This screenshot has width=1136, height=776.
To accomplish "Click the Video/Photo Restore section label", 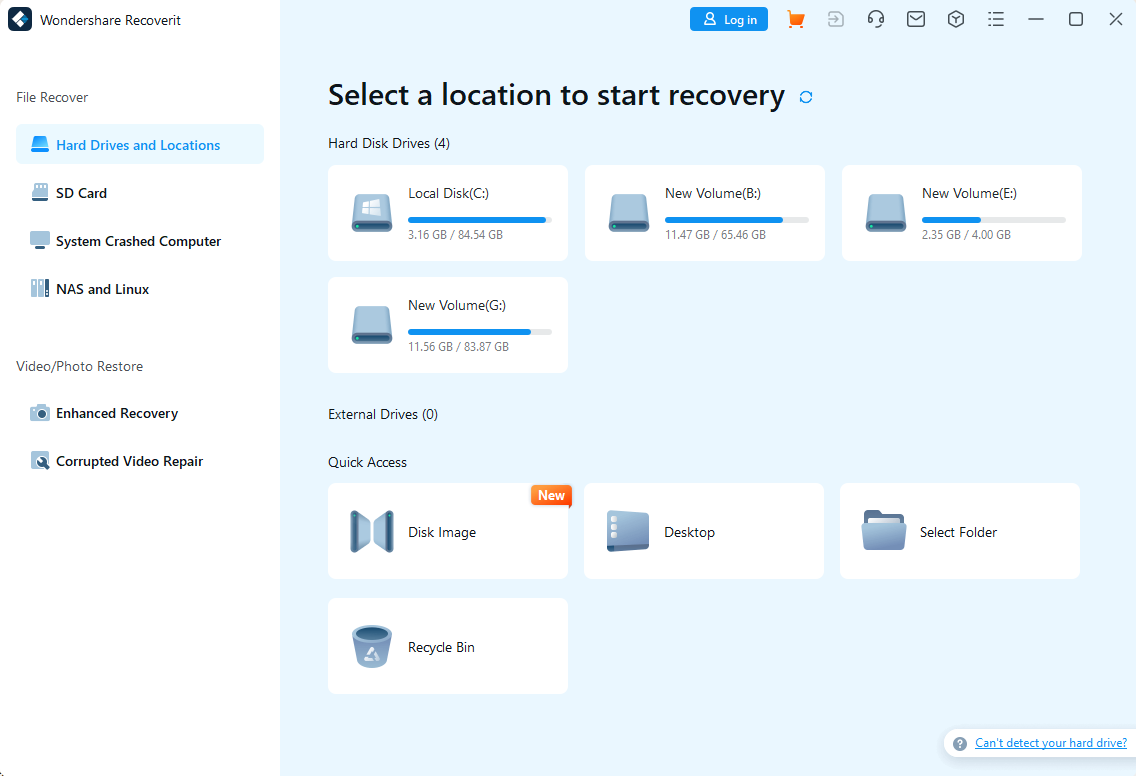I will pyautogui.click(x=80, y=367).
